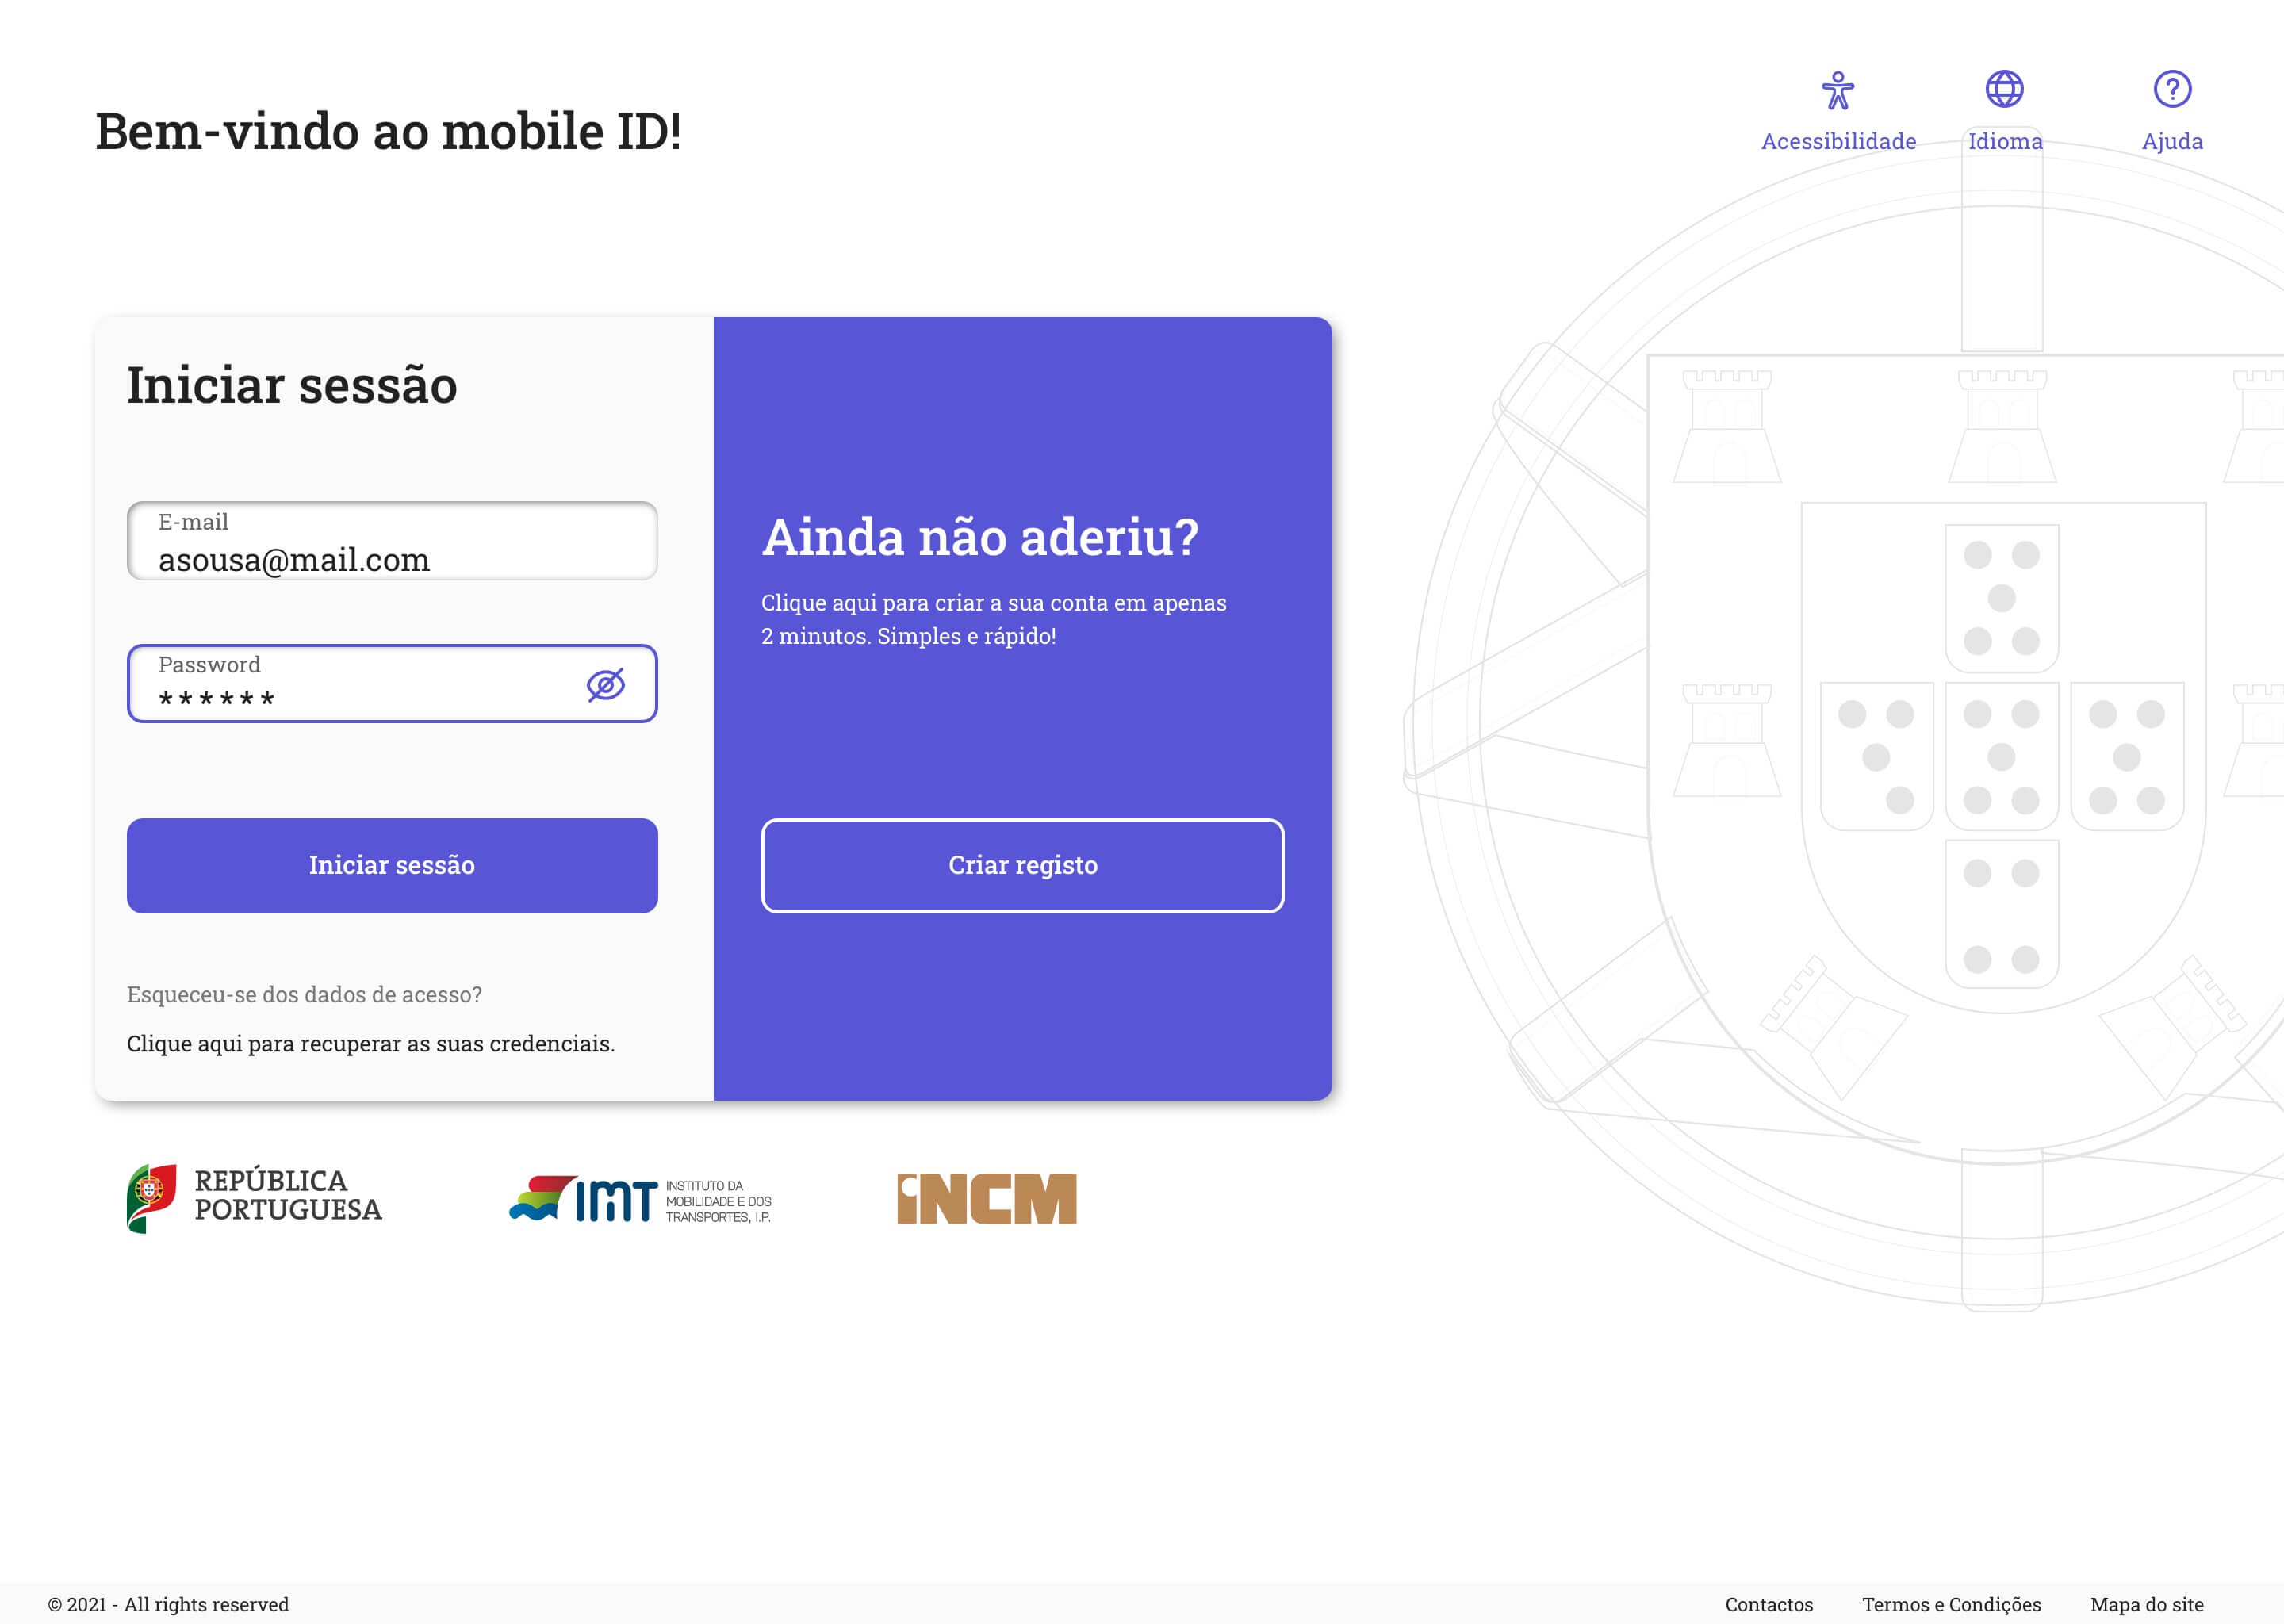Open the Idioma globe icon
Image resolution: width=2284 pixels, height=1624 pixels.
[x=2004, y=89]
